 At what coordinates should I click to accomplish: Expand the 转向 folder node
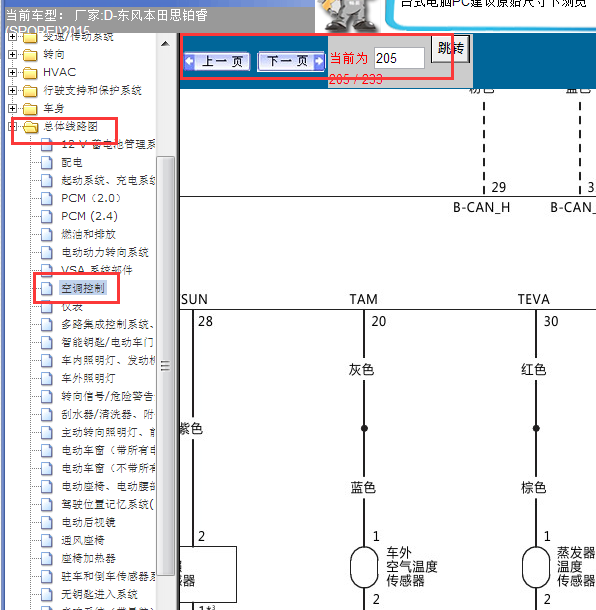click(12, 54)
